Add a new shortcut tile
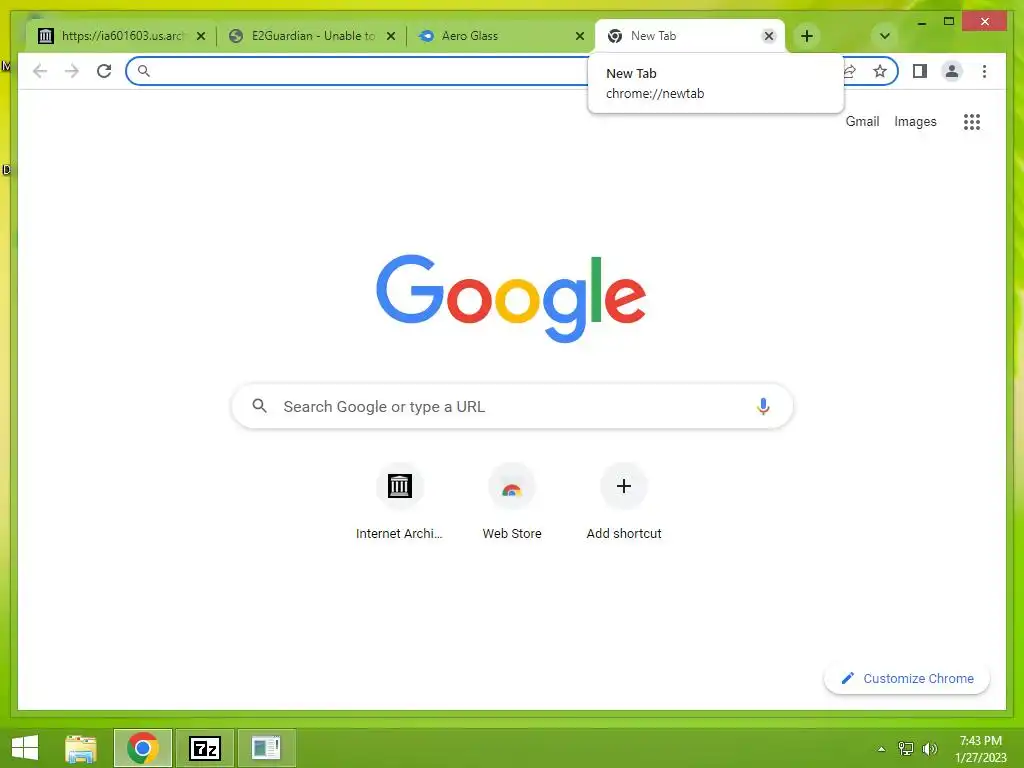Viewport: 1024px width, 768px height. [x=624, y=502]
